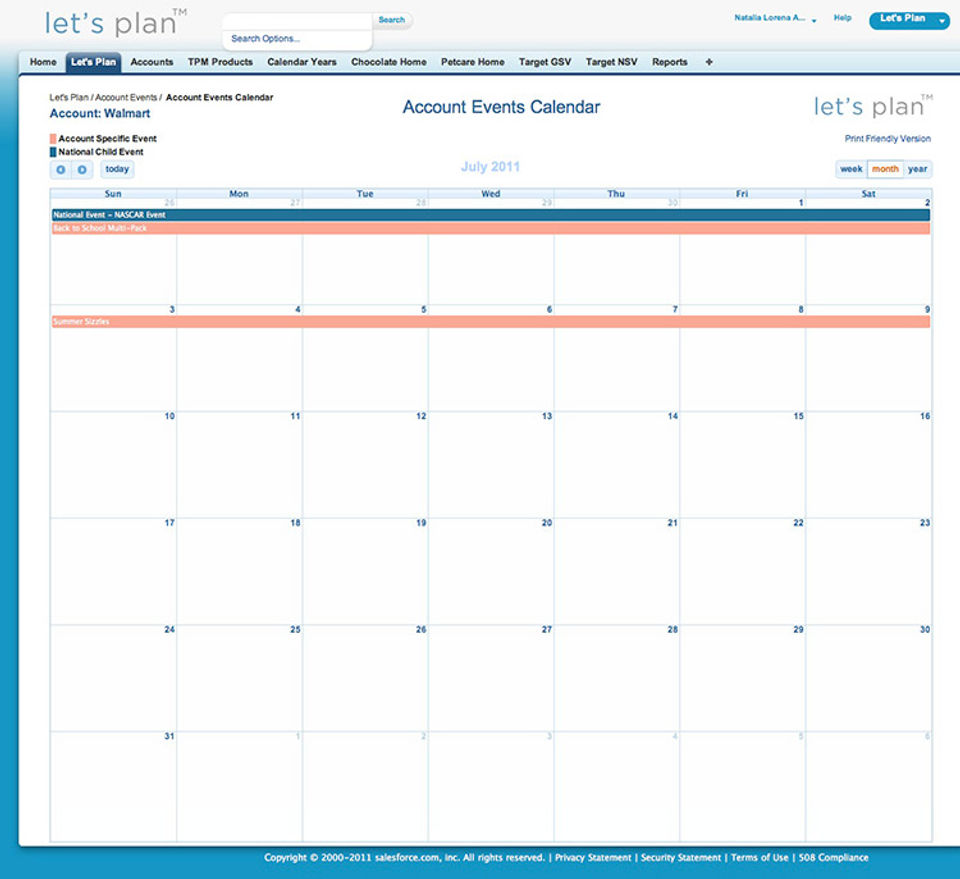Screen dimensions: 960x879
Task: Switch calendar to week view
Action: pyautogui.click(x=851, y=169)
